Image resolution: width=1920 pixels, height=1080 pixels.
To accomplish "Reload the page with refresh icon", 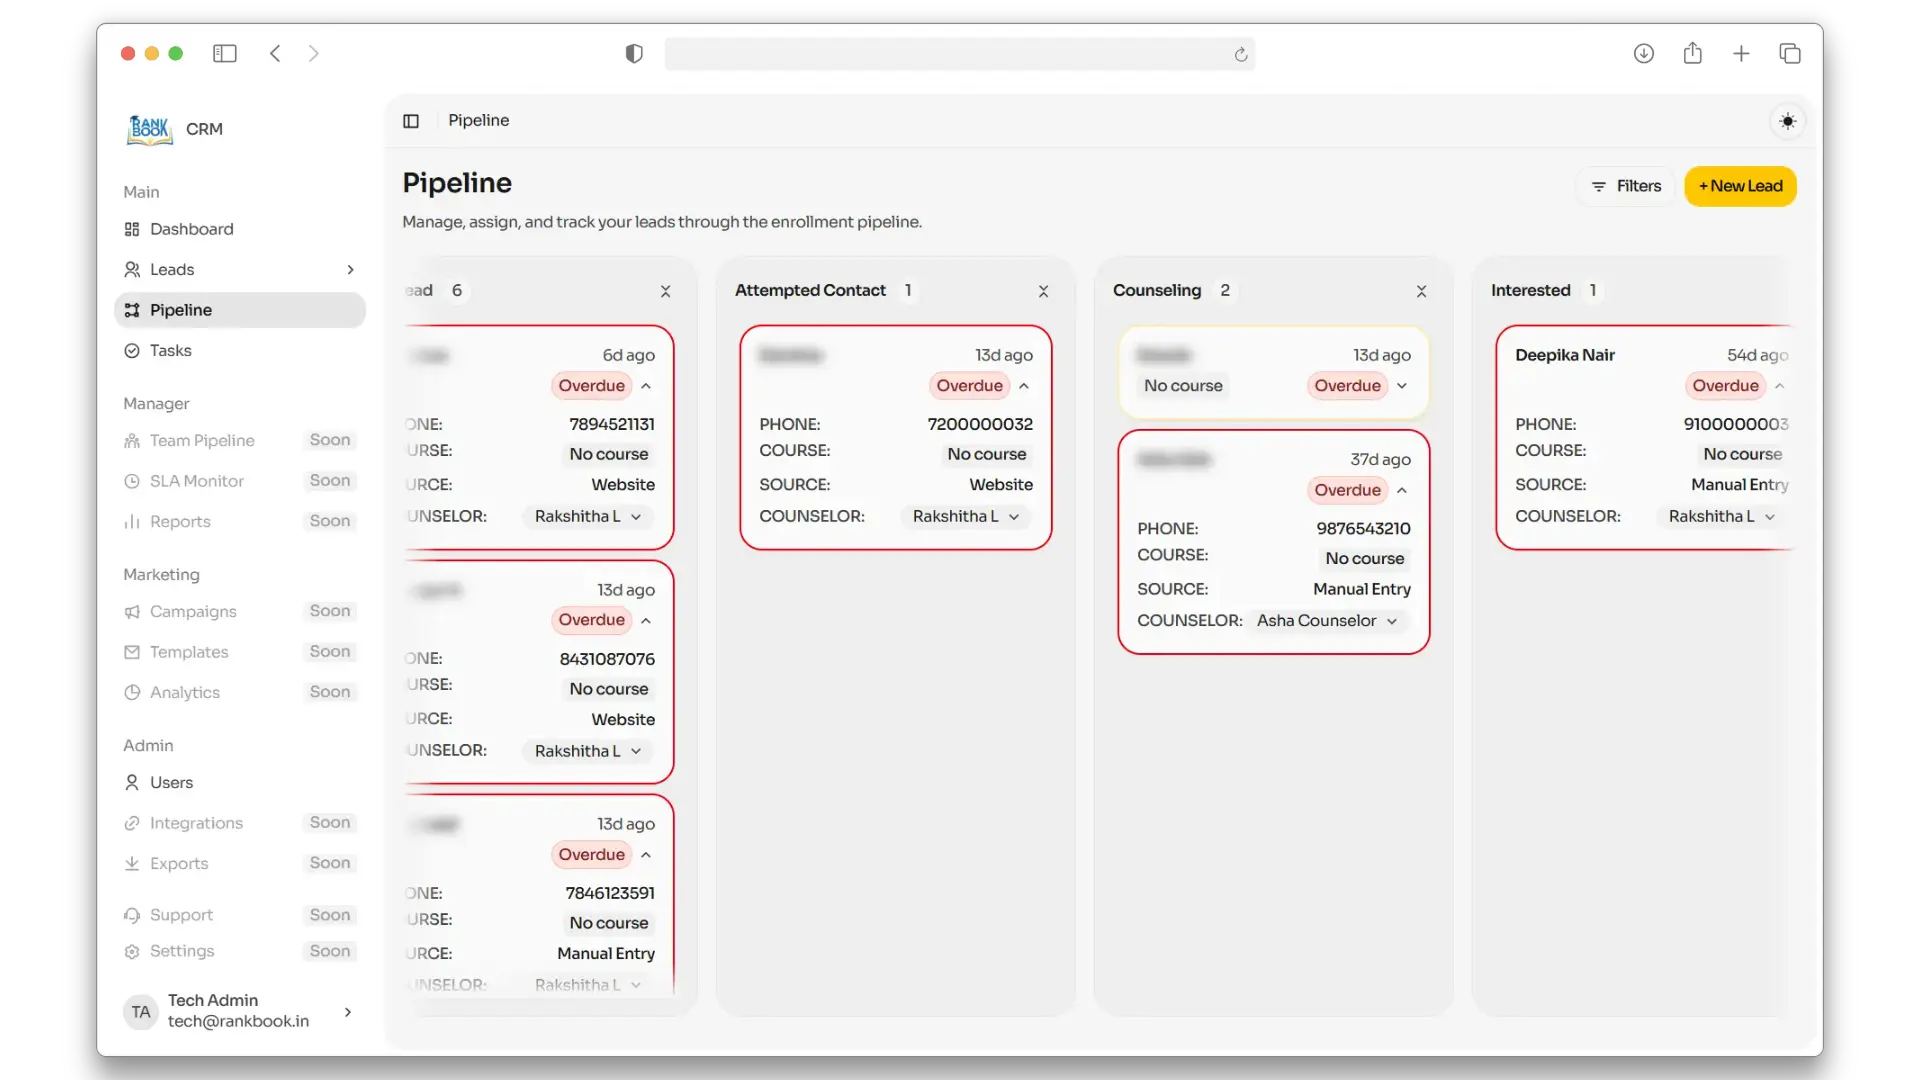I will click(x=1241, y=54).
